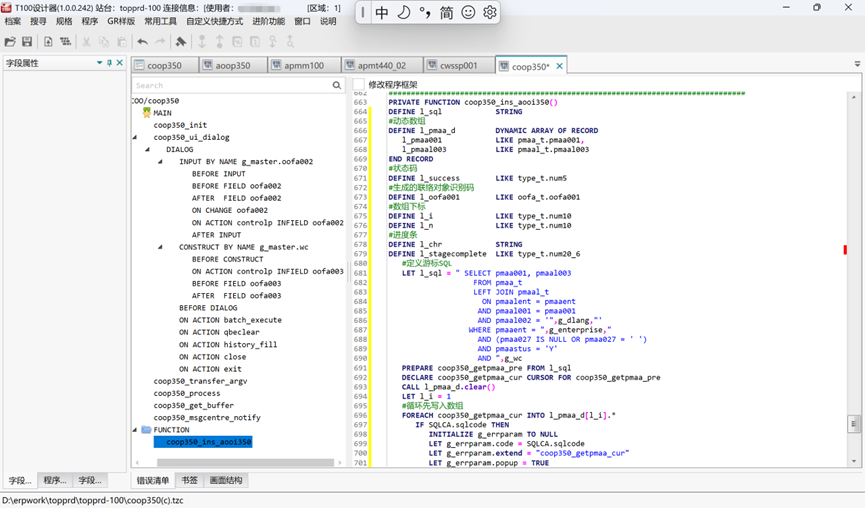Switch to the first coop350 tab
865x508 pixels.
tap(164, 66)
